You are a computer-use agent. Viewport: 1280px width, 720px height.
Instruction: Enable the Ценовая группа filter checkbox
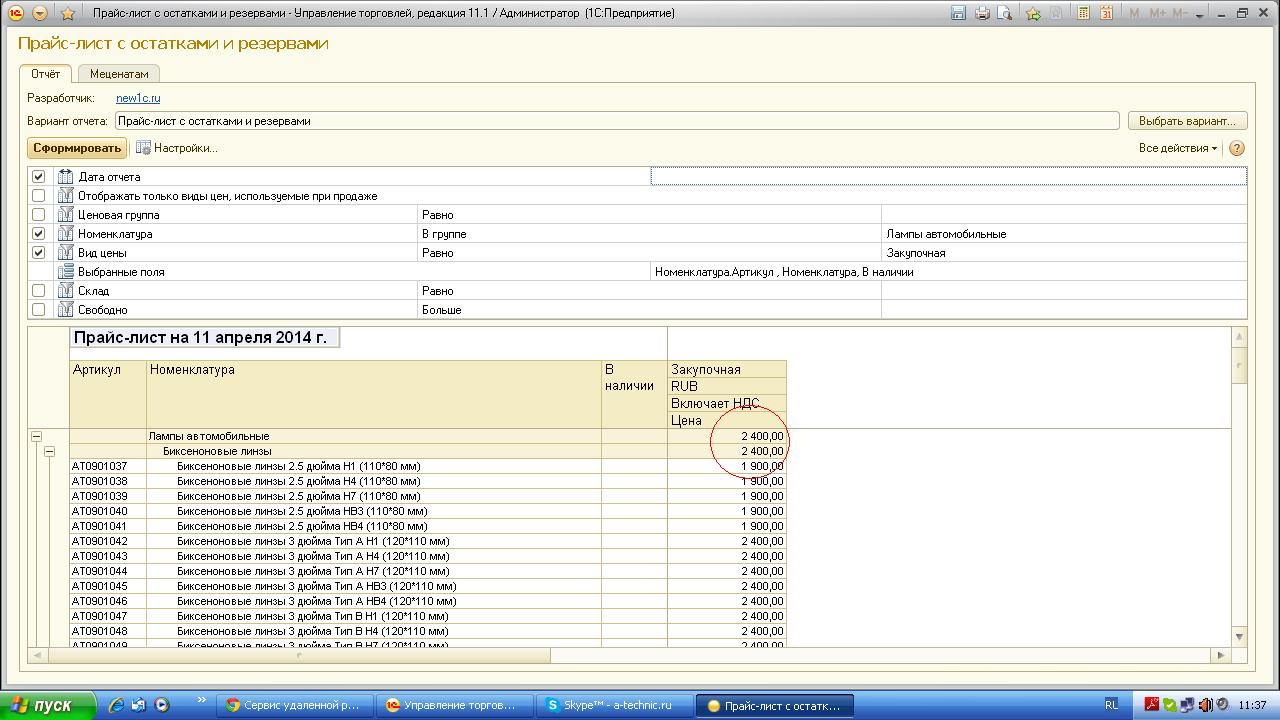tap(38, 215)
